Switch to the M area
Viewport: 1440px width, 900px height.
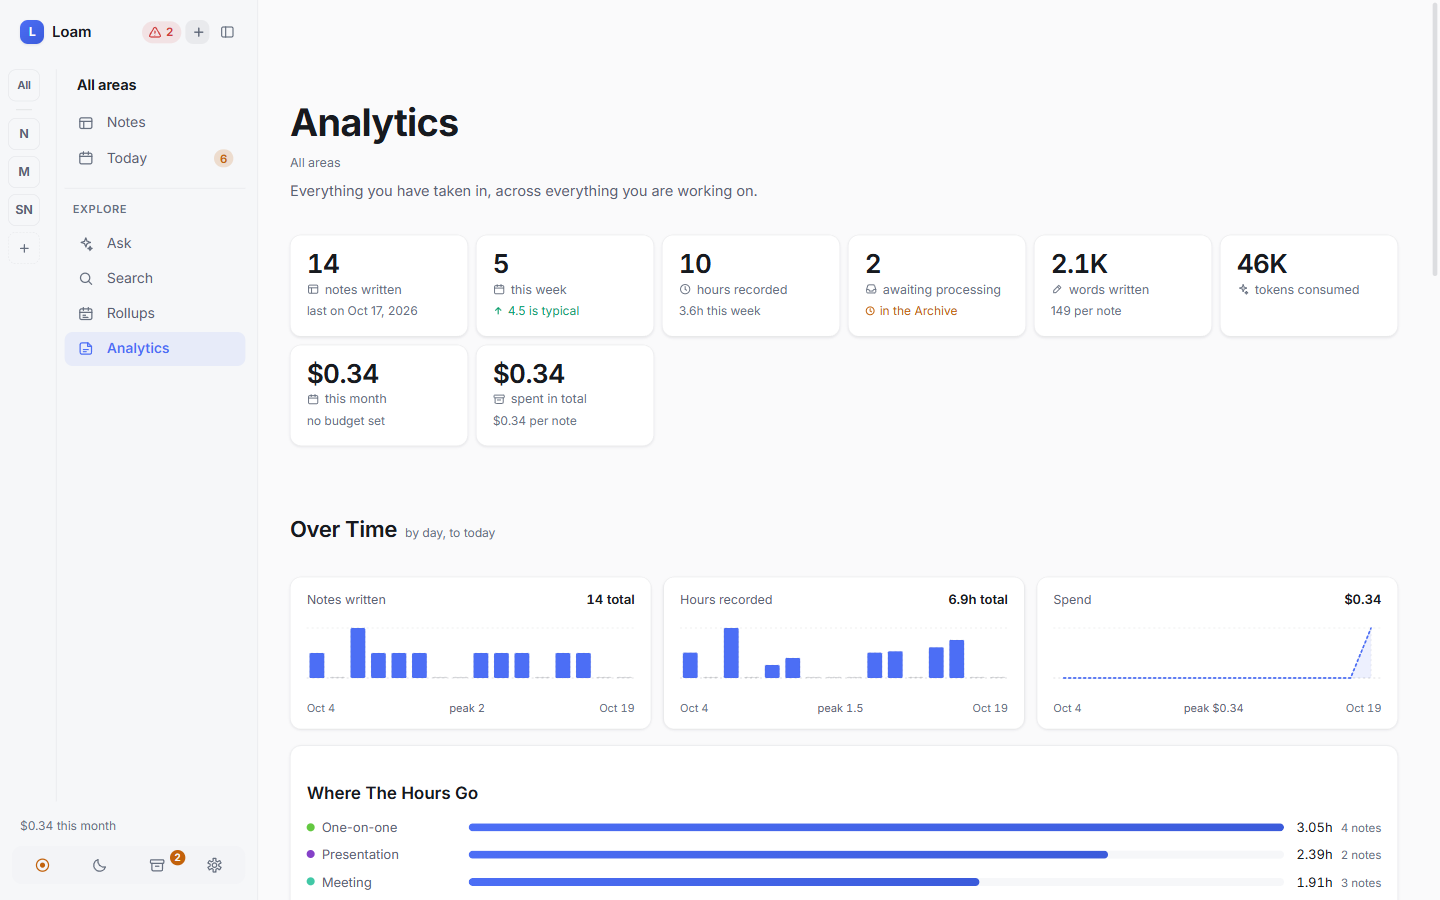24,172
